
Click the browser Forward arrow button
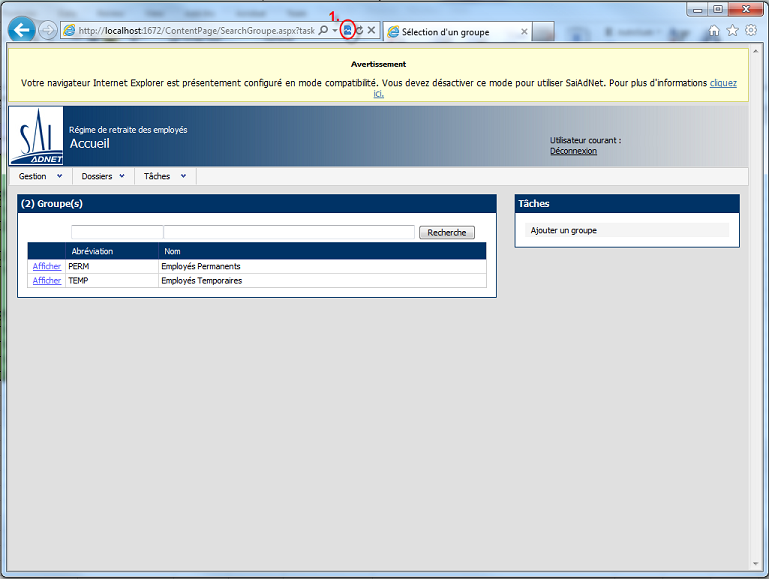click(48, 30)
